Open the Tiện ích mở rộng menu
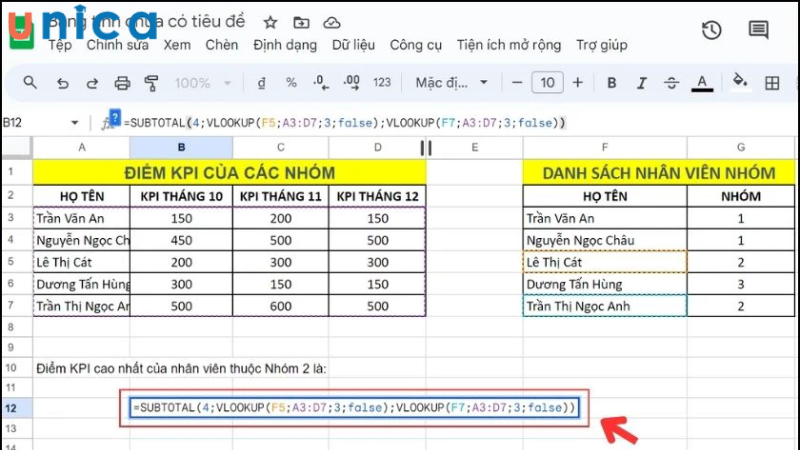Screen dimensions: 800x450 click(509, 45)
